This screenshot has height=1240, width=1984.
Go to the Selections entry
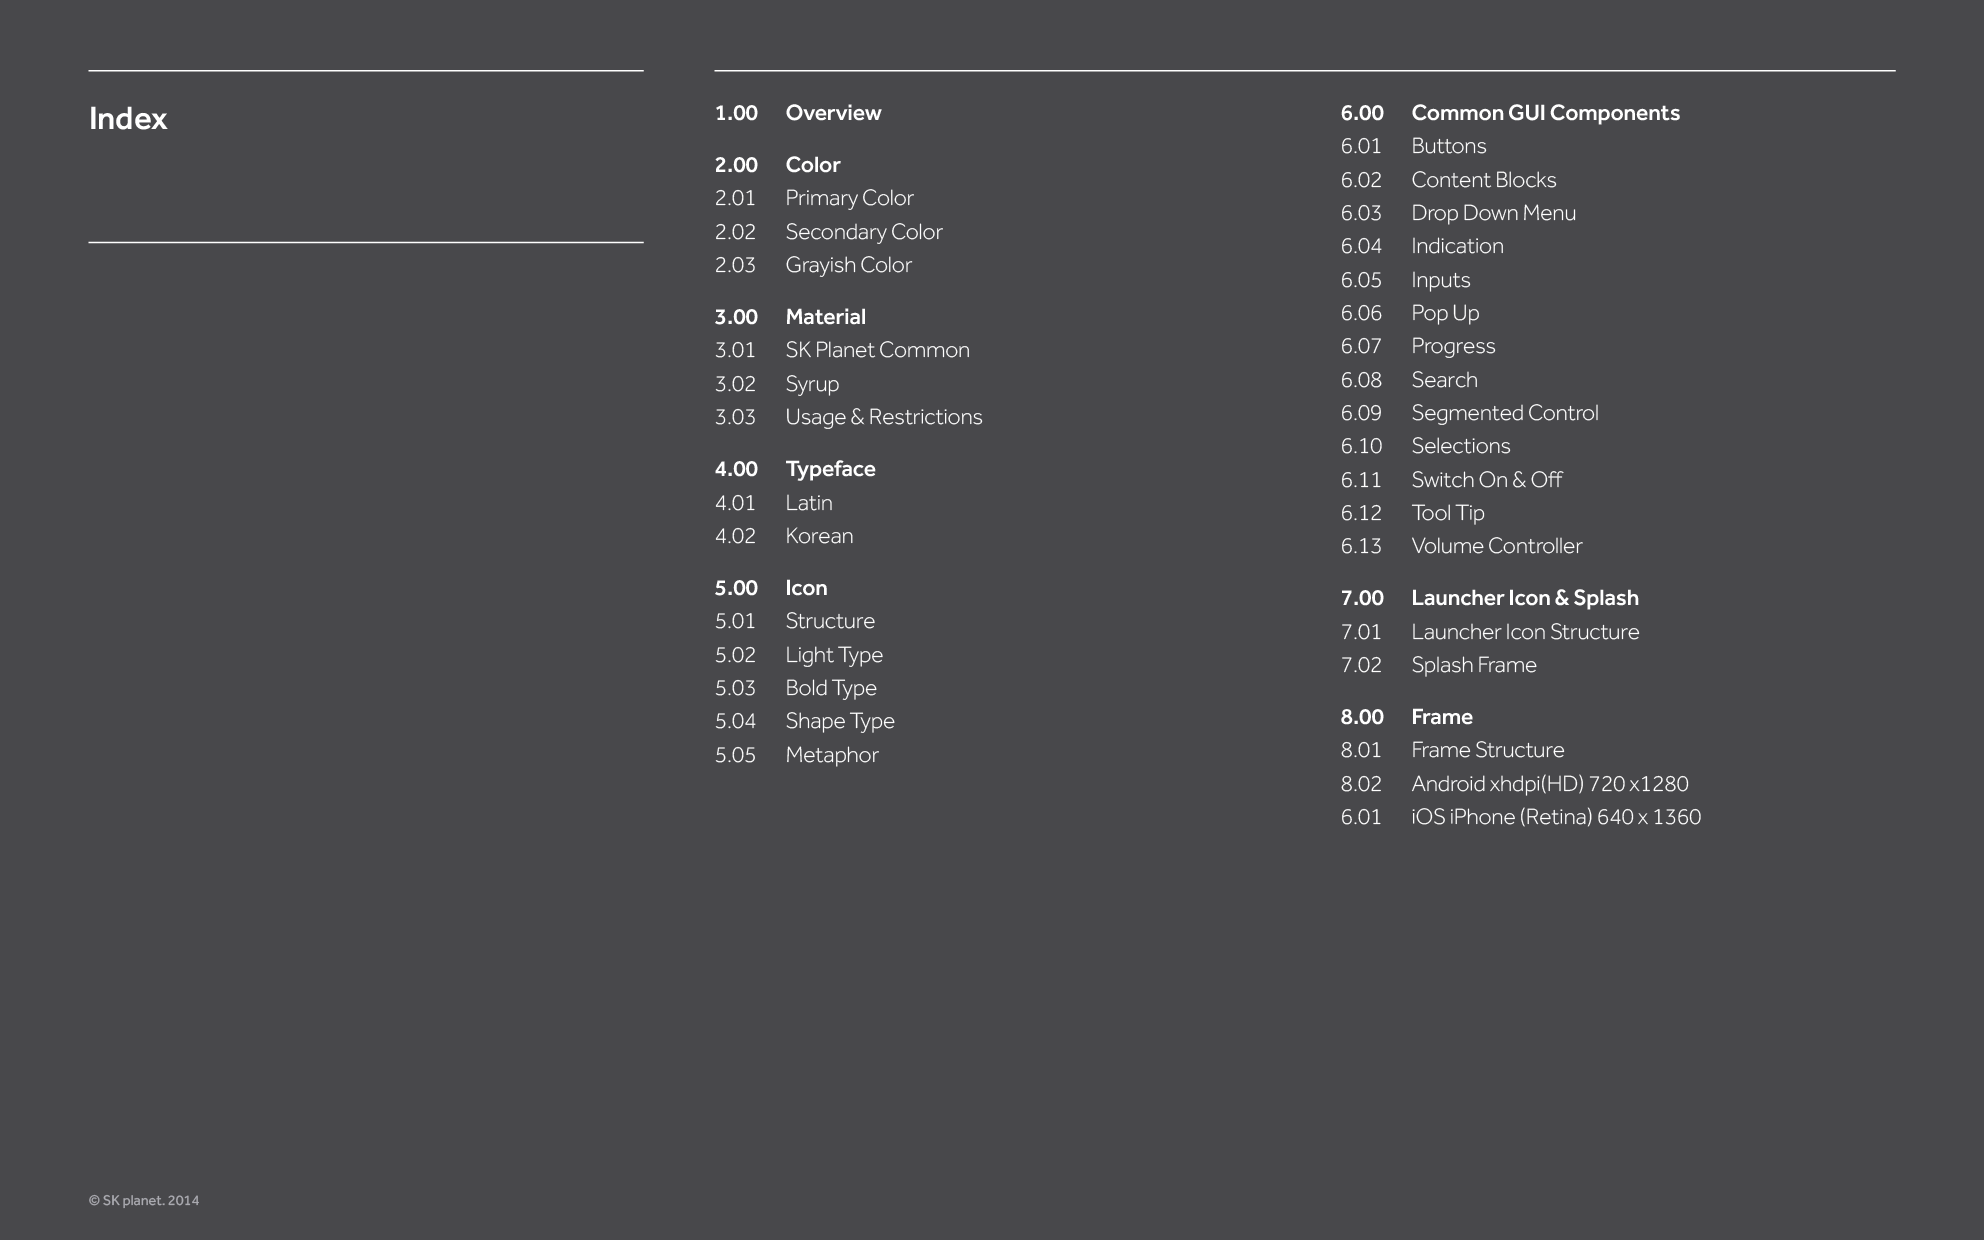click(x=1460, y=446)
